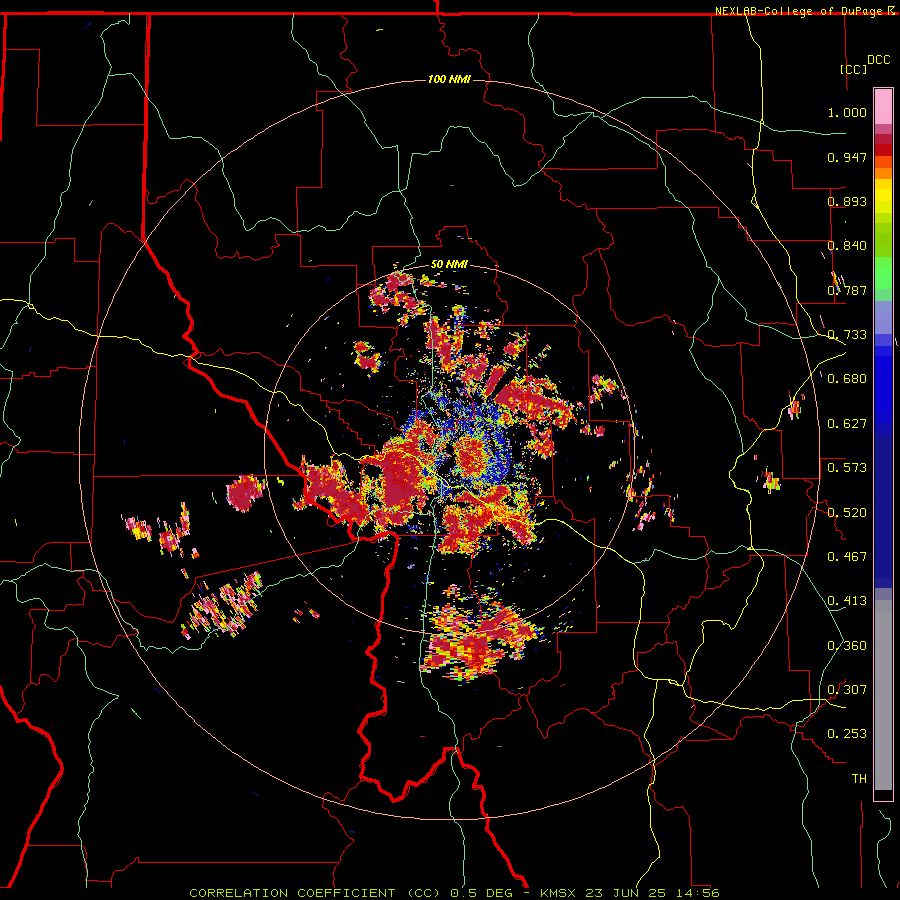The height and width of the screenshot is (900, 900).
Task: Click the [CC] label above the color scale
Action: click(x=854, y=69)
